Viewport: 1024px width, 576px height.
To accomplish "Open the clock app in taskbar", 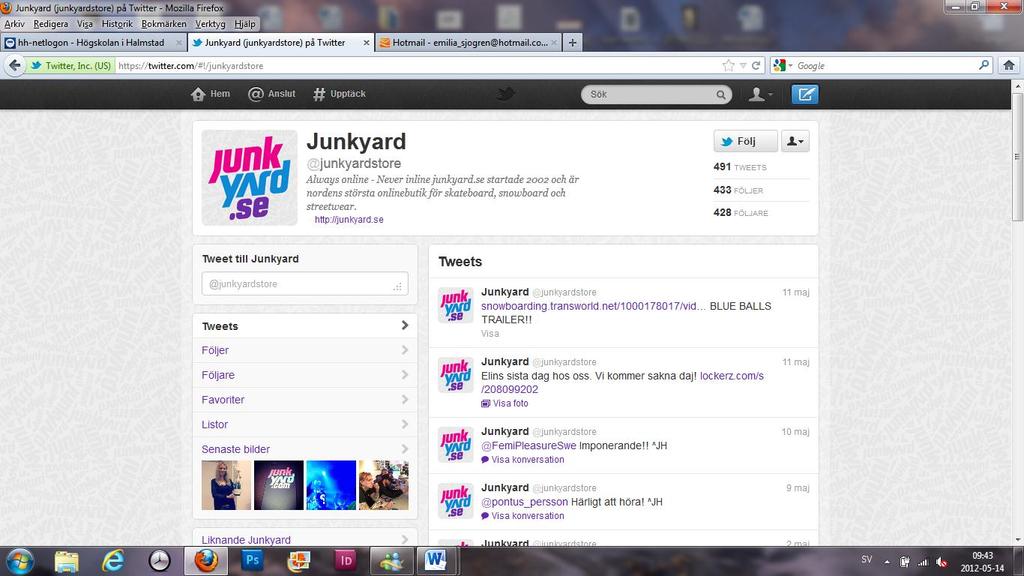I will tap(159, 561).
